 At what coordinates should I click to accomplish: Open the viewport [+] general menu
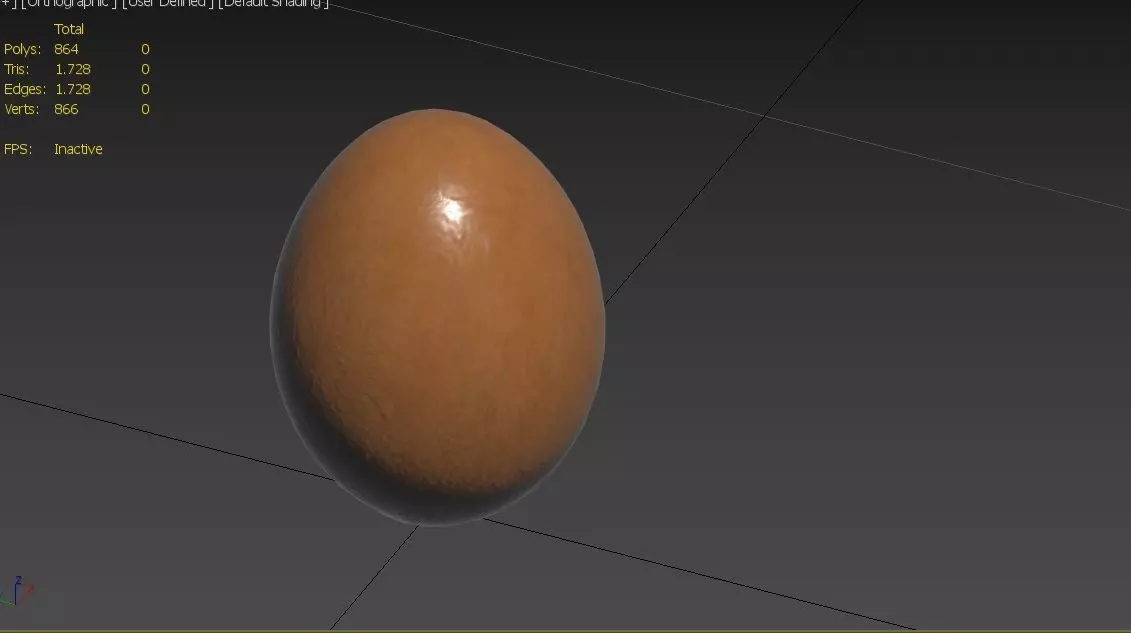(x=8, y=4)
